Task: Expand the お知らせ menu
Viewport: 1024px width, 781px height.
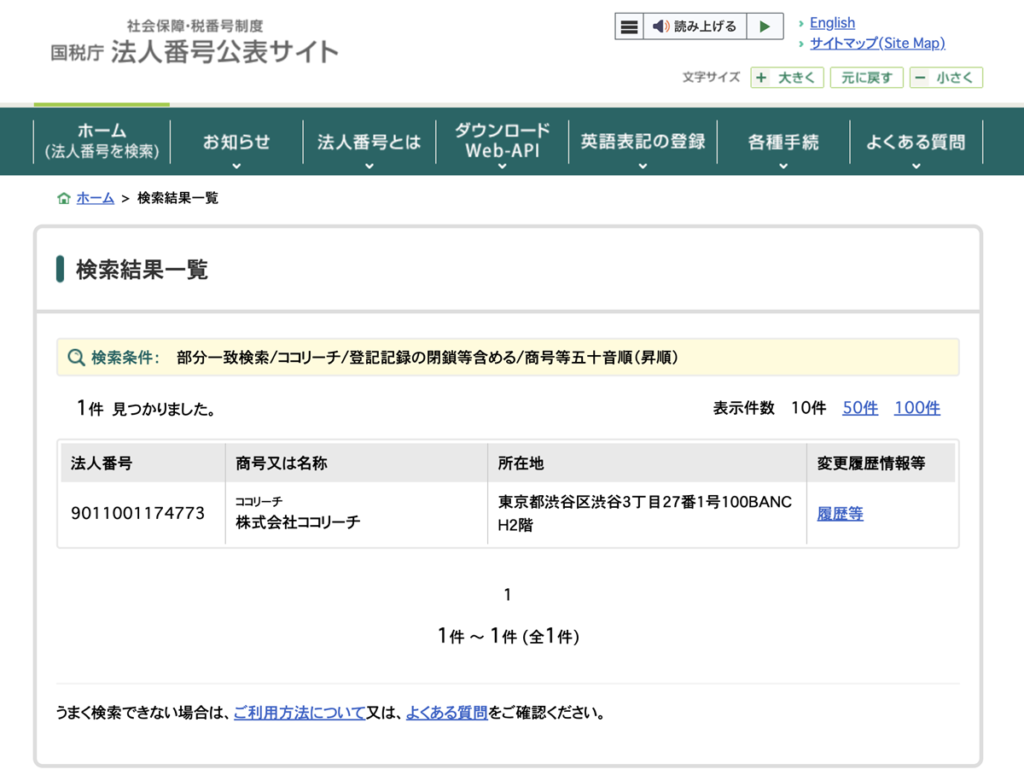Action: click(x=236, y=143)
